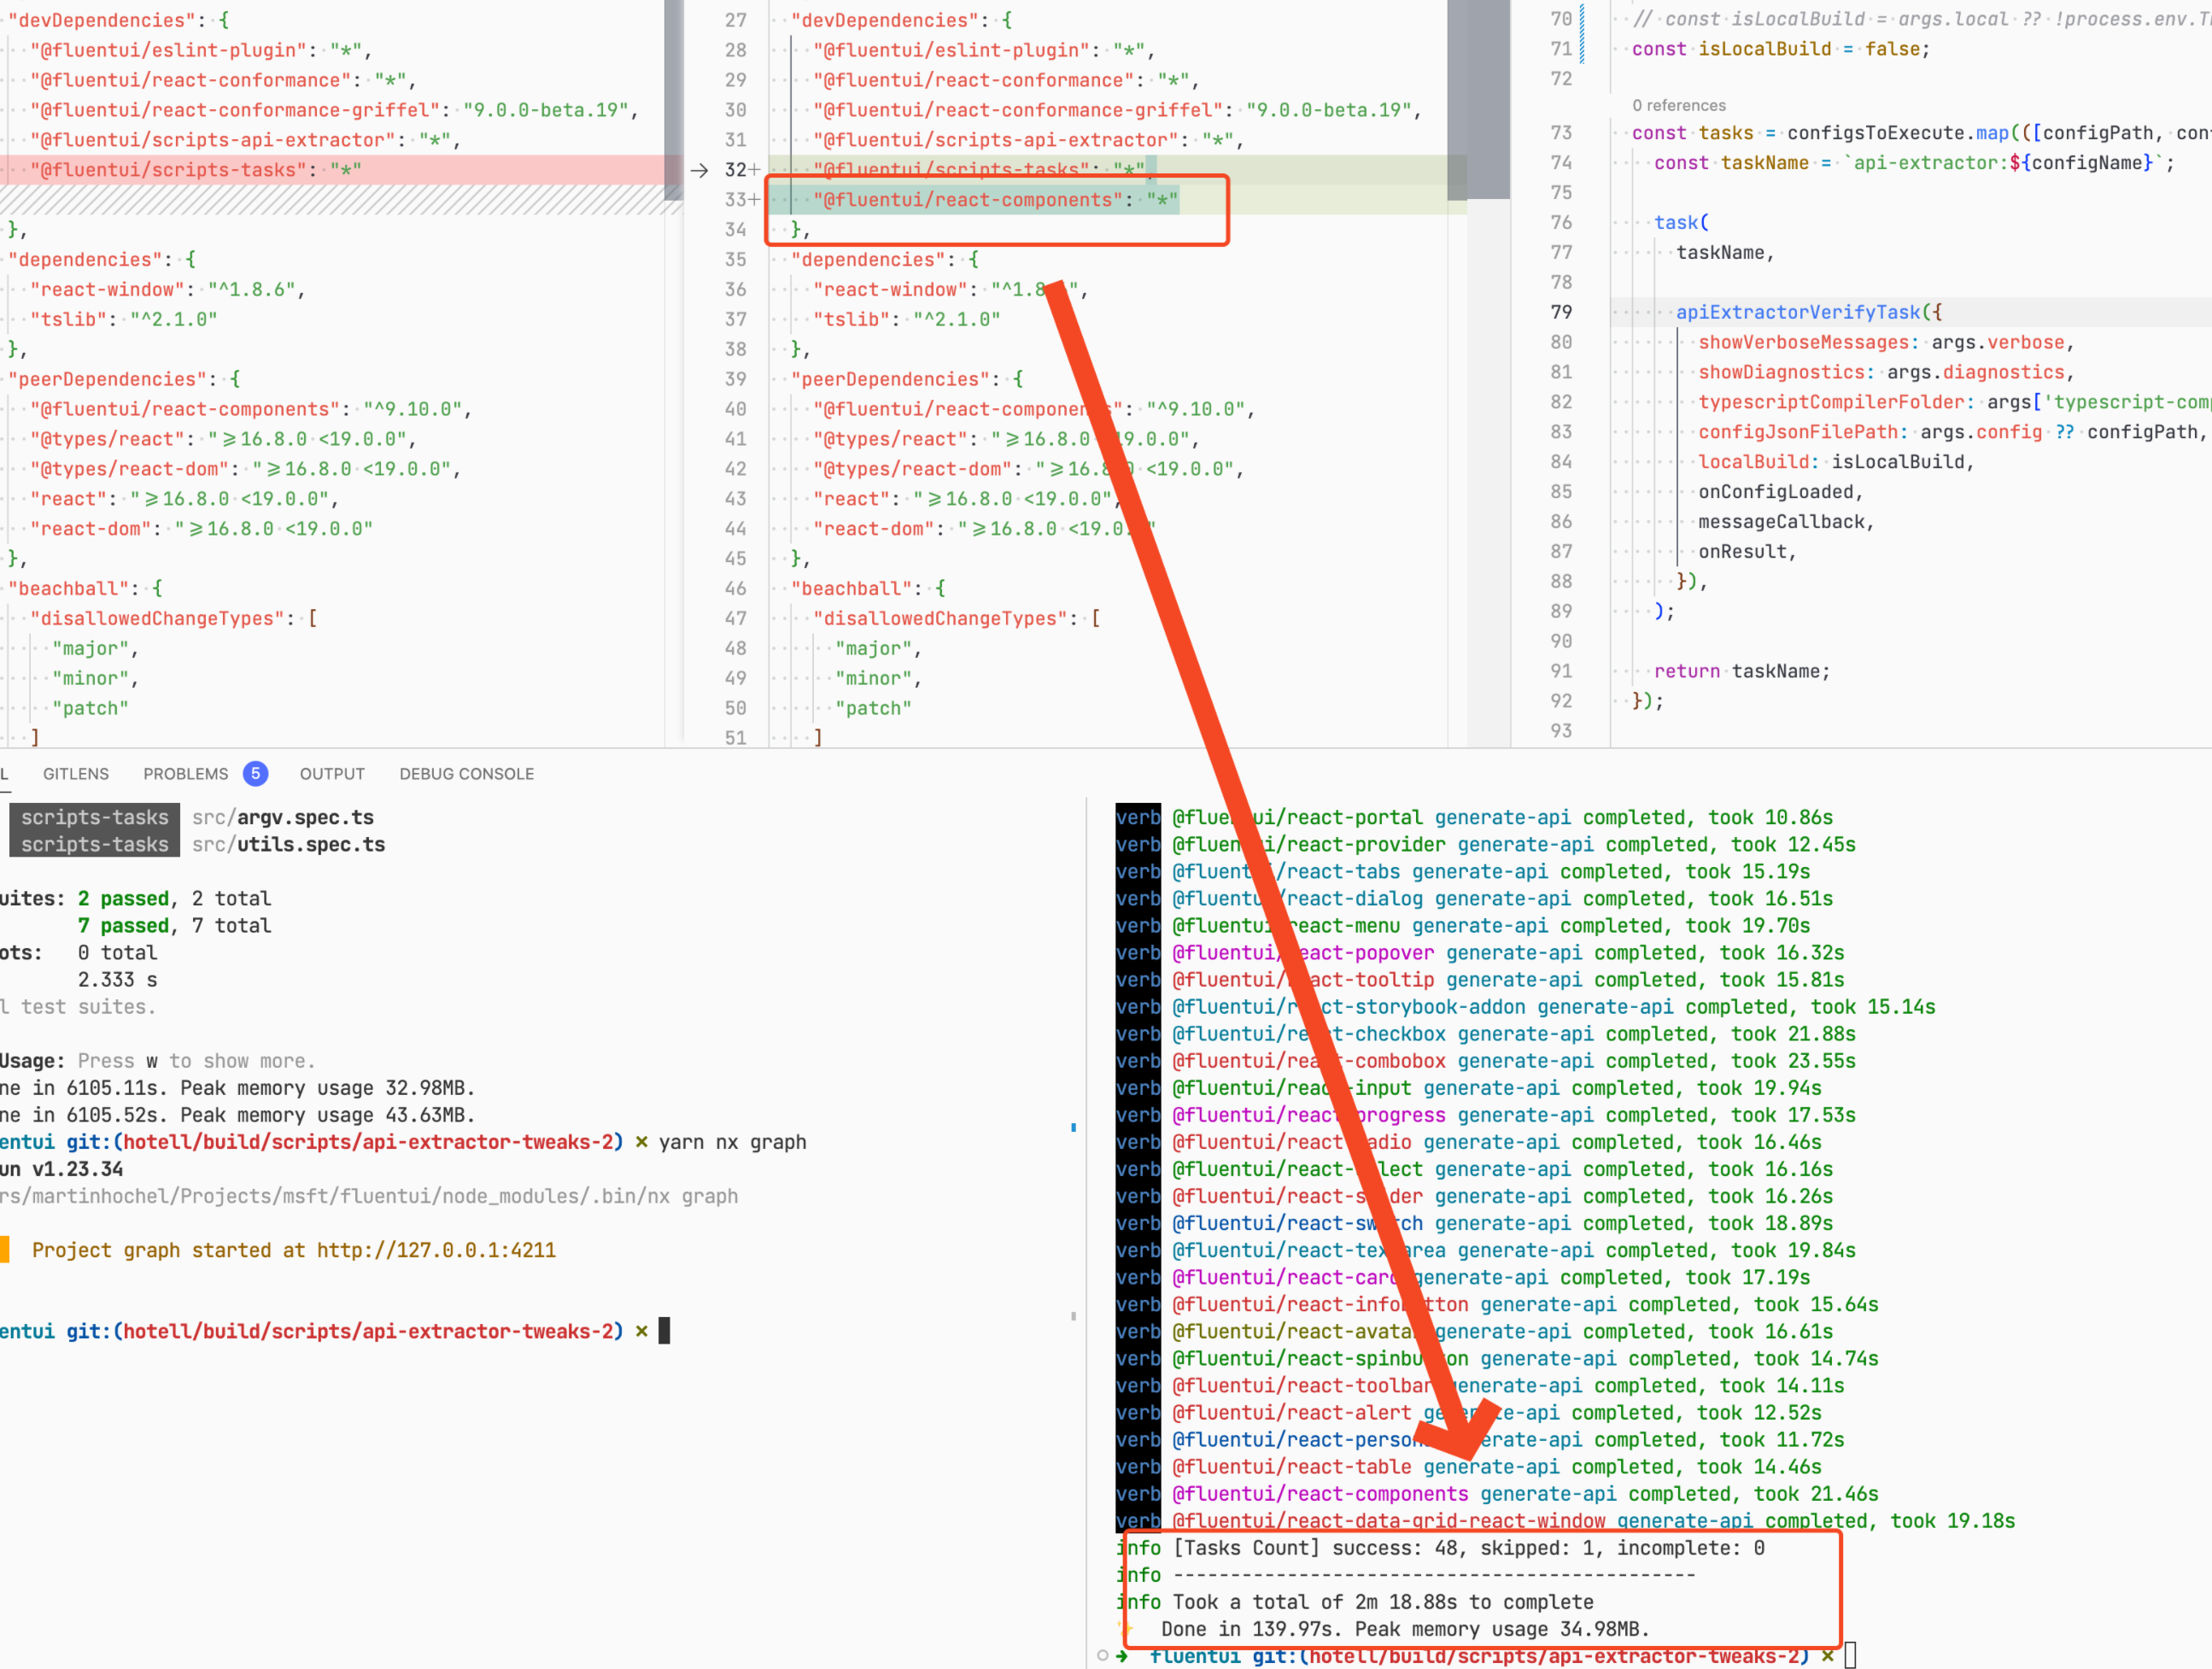The height and width of the screenshot is (1669, 2212).
Task: Open the '0 references' code lens
Action: [1679, 105]
